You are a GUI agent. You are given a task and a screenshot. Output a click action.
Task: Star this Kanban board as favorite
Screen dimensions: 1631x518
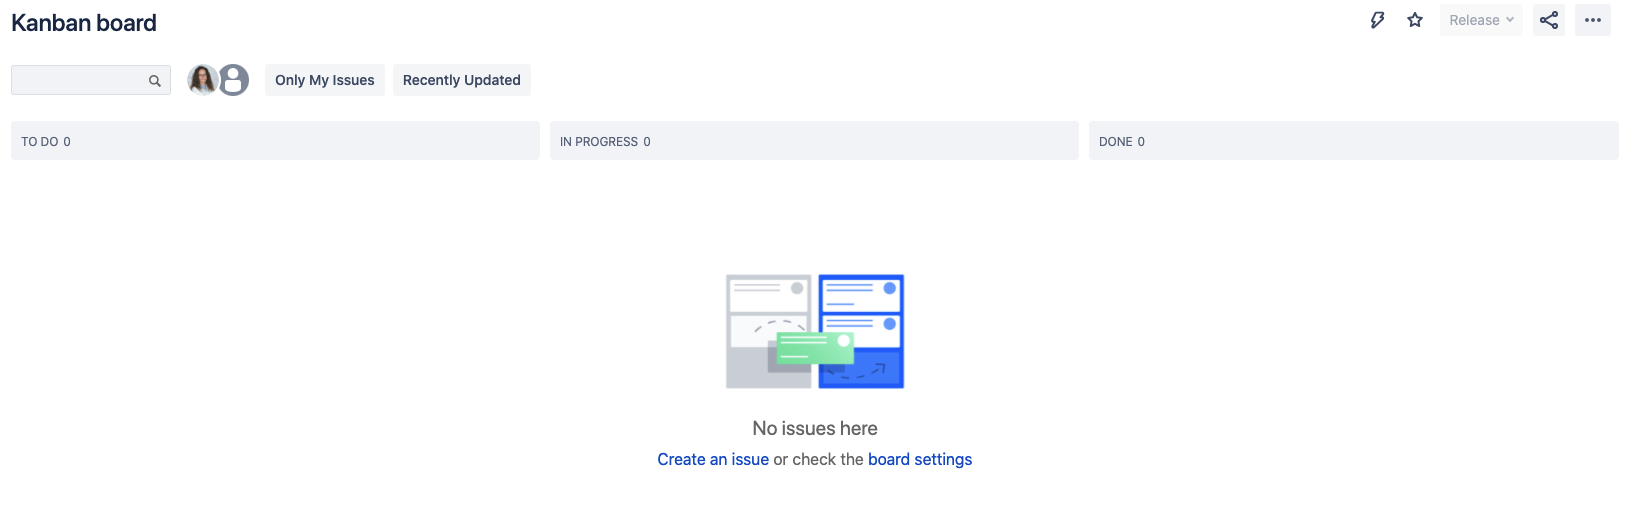click(1415, 20)
